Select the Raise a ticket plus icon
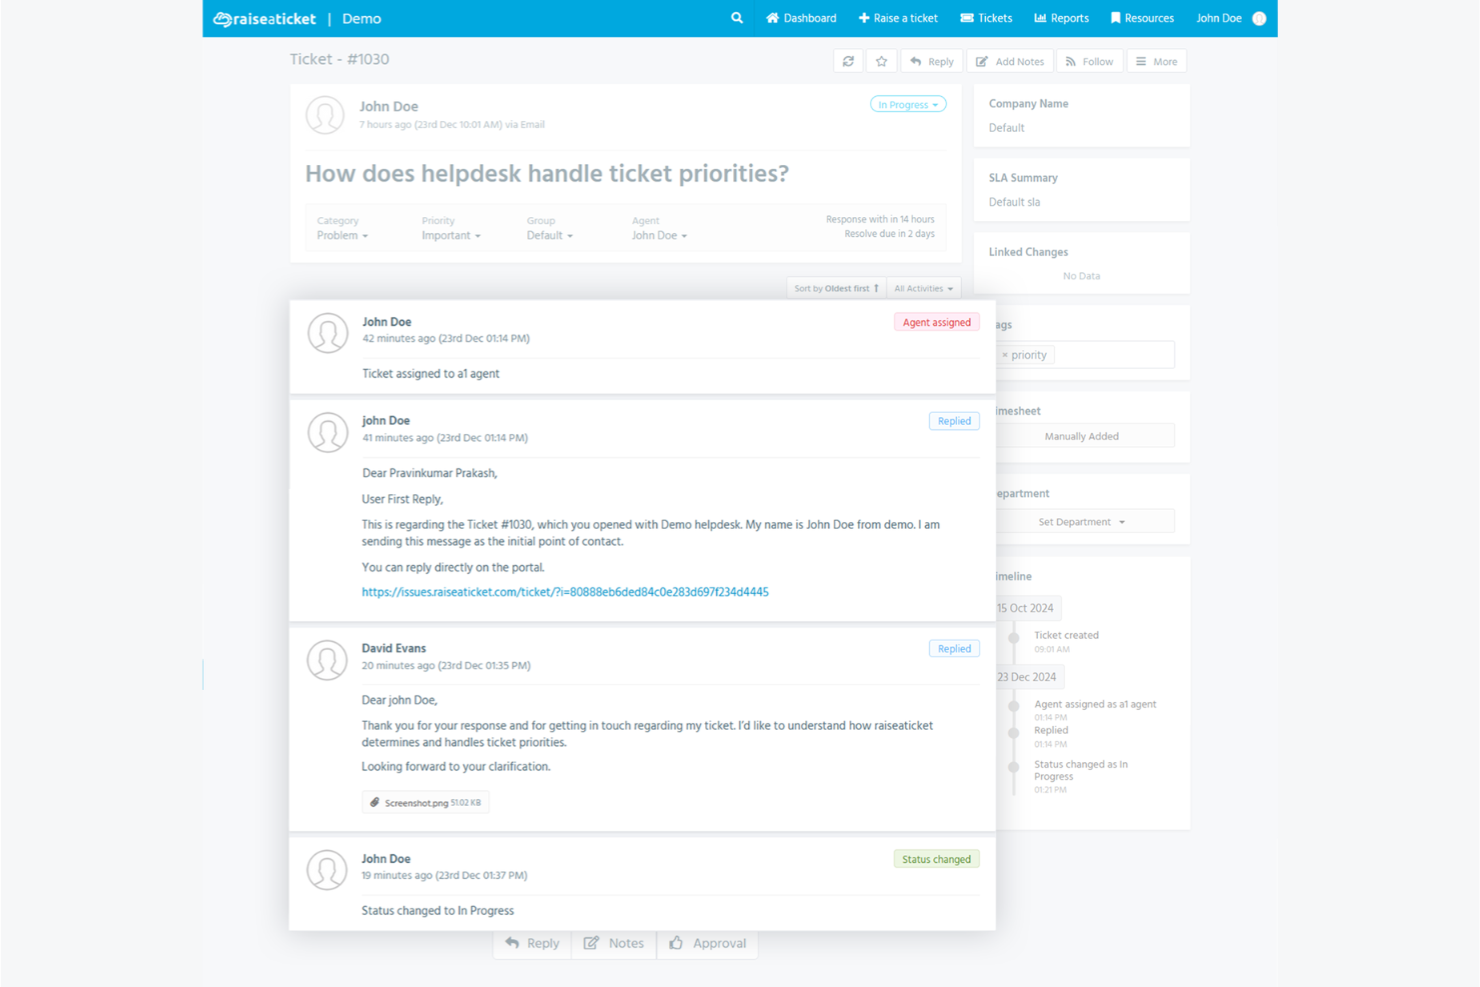The height and width of the screenshot is (987, 1480). click(x=862, y=18)
